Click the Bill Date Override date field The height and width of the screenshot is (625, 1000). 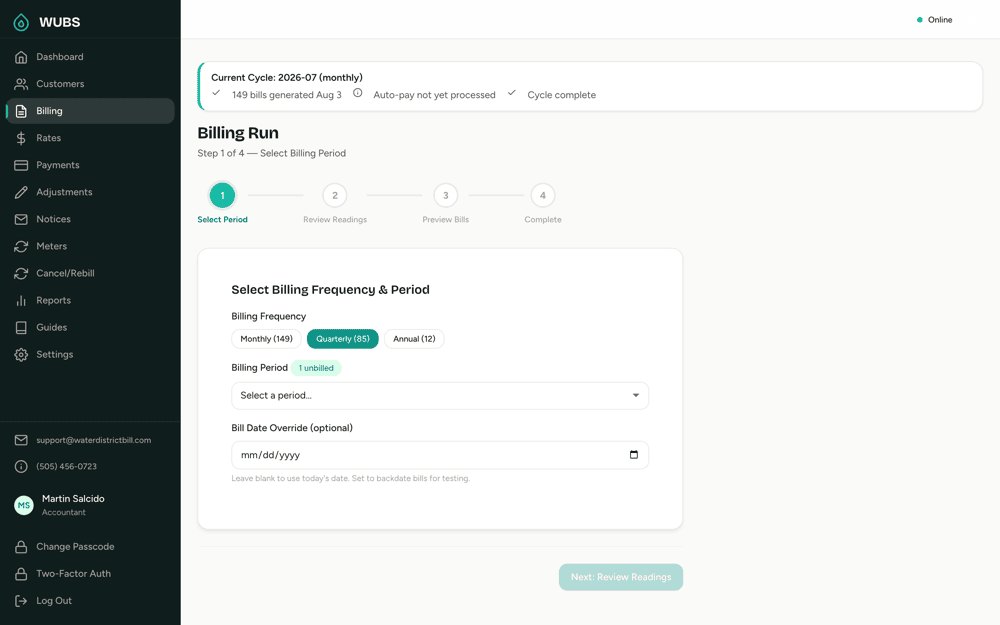(x=440, y=455)
